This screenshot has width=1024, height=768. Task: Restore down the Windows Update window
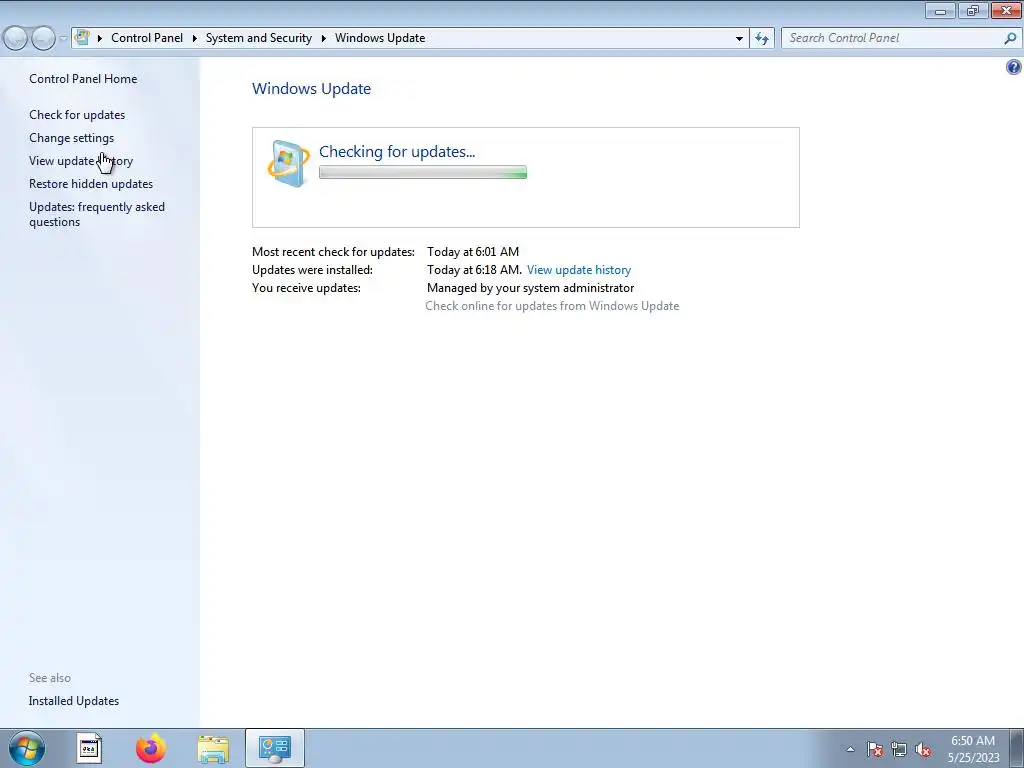click(x=973, y=10)
